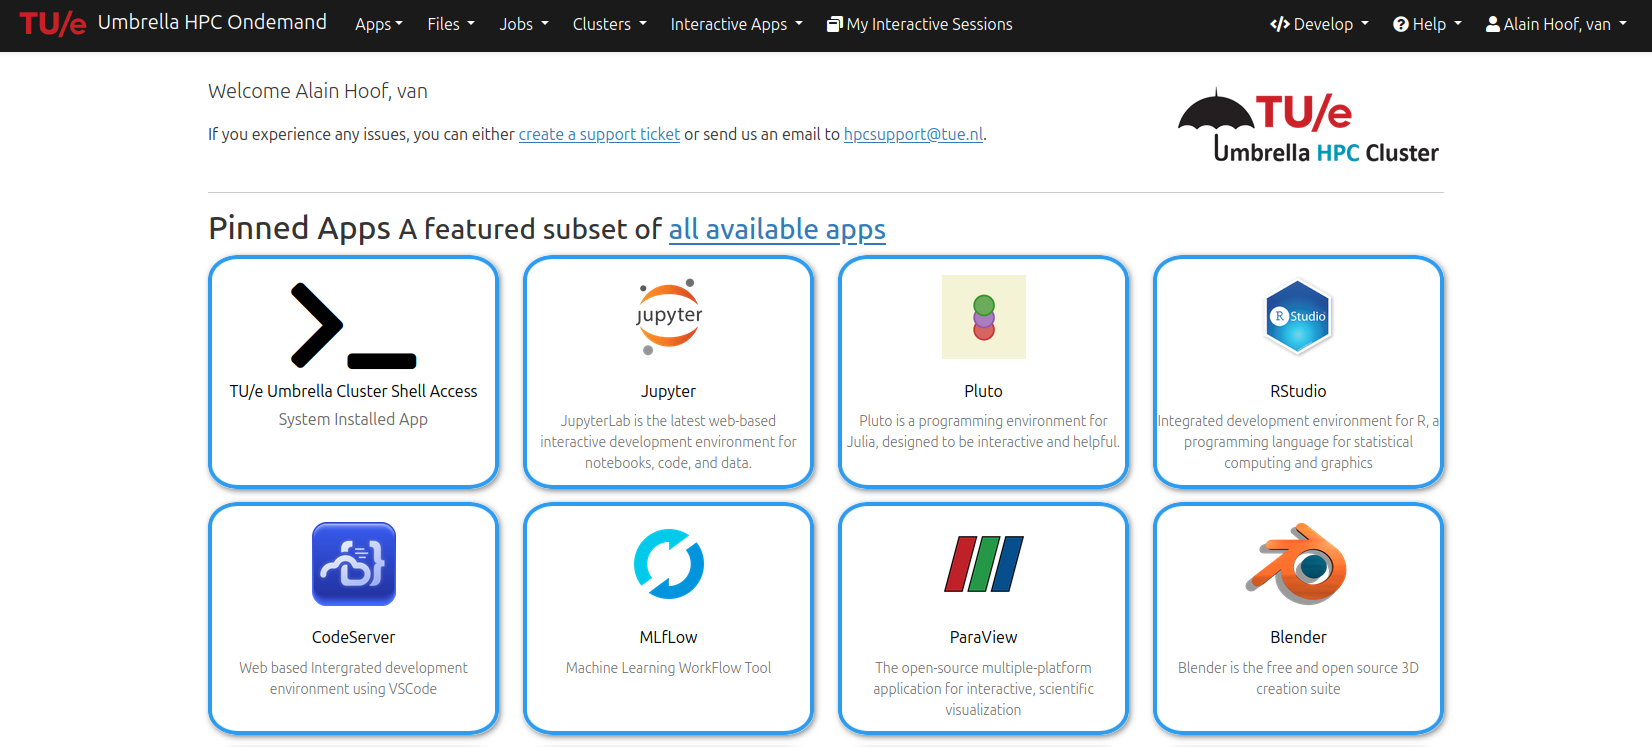Open the Clusters dropdown

click(x=609, y=24)
